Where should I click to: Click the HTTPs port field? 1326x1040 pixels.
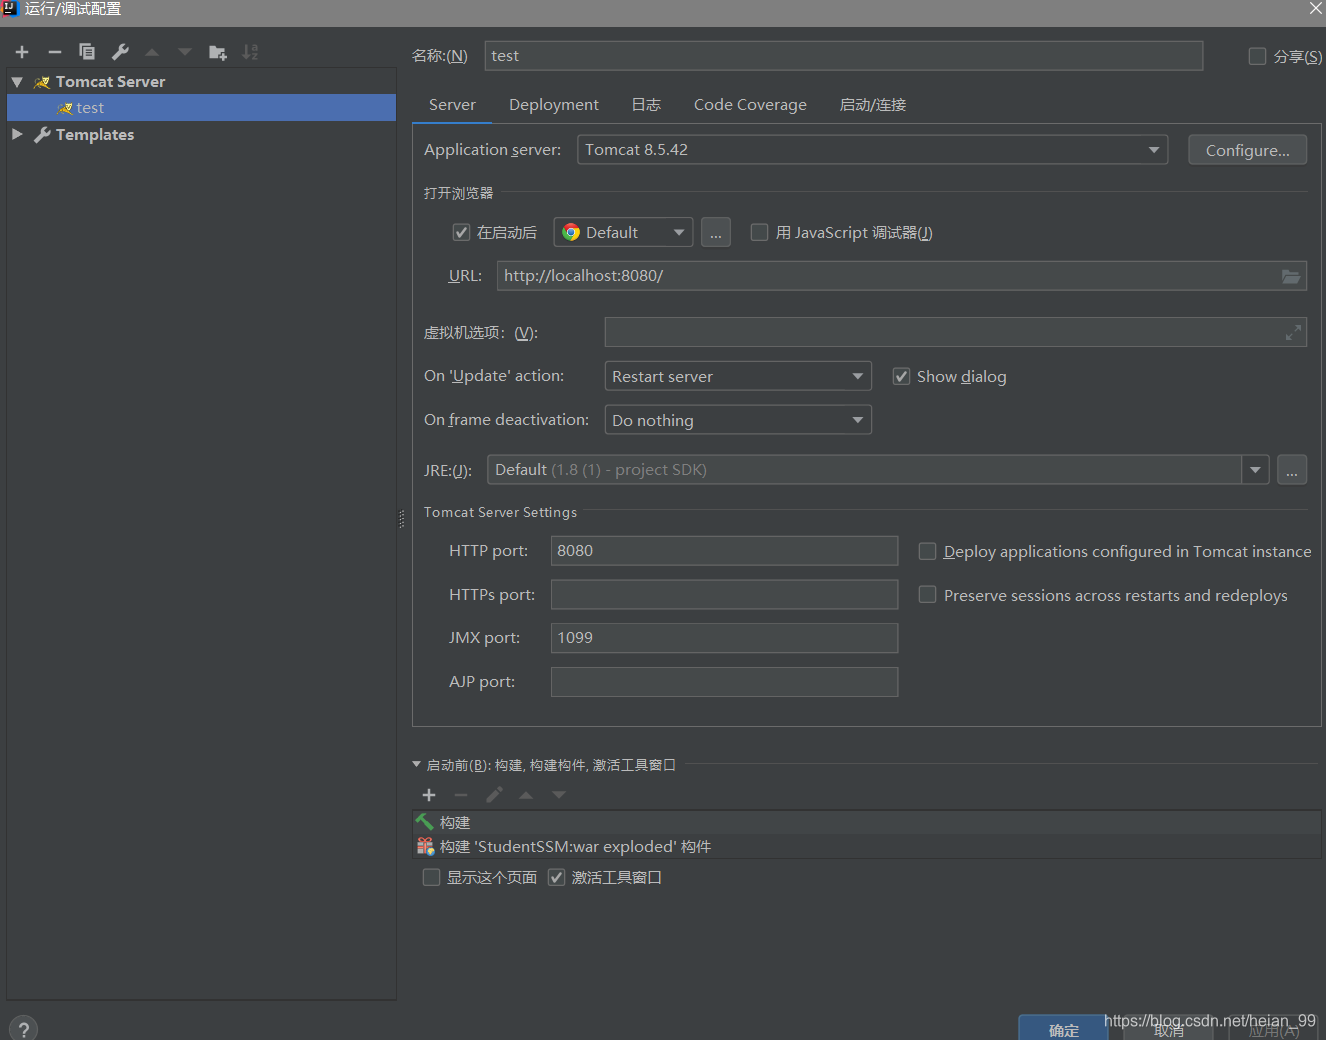tap(724, 595)
